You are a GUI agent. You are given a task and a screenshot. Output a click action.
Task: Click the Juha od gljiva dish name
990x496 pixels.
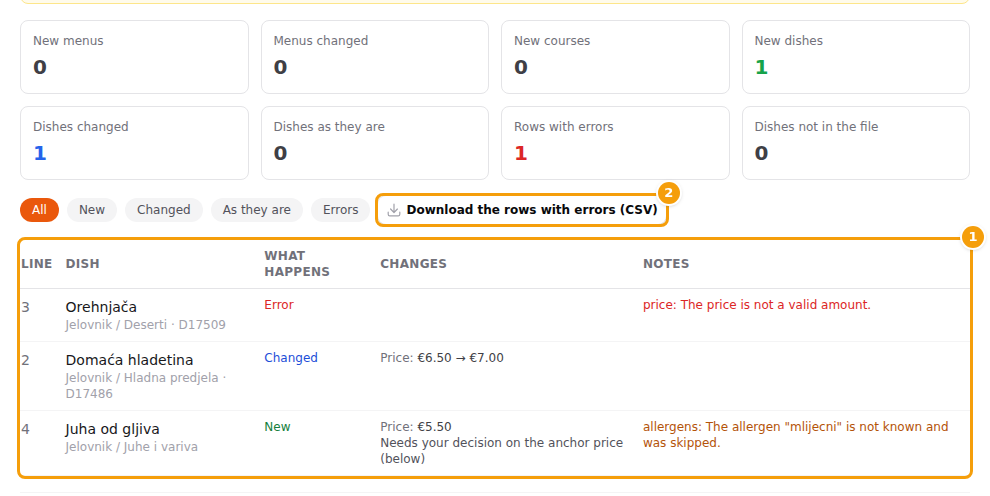click(x=112, y=429)
